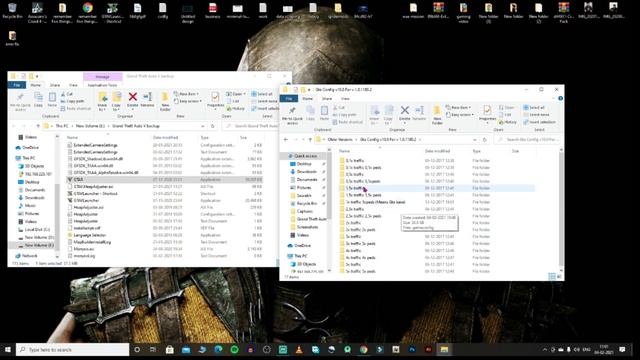
Task: Open Task View on taskbar
Action: click(153, 350)
